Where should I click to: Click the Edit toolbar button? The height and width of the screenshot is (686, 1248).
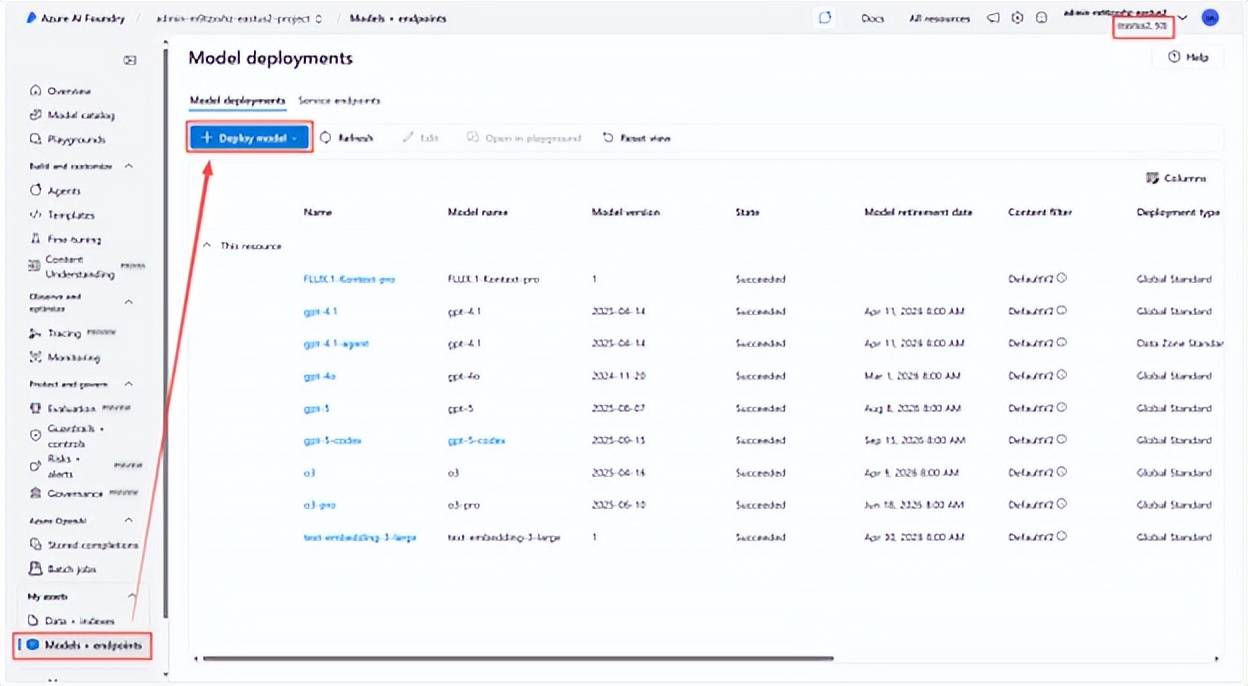tap(420, 138)
